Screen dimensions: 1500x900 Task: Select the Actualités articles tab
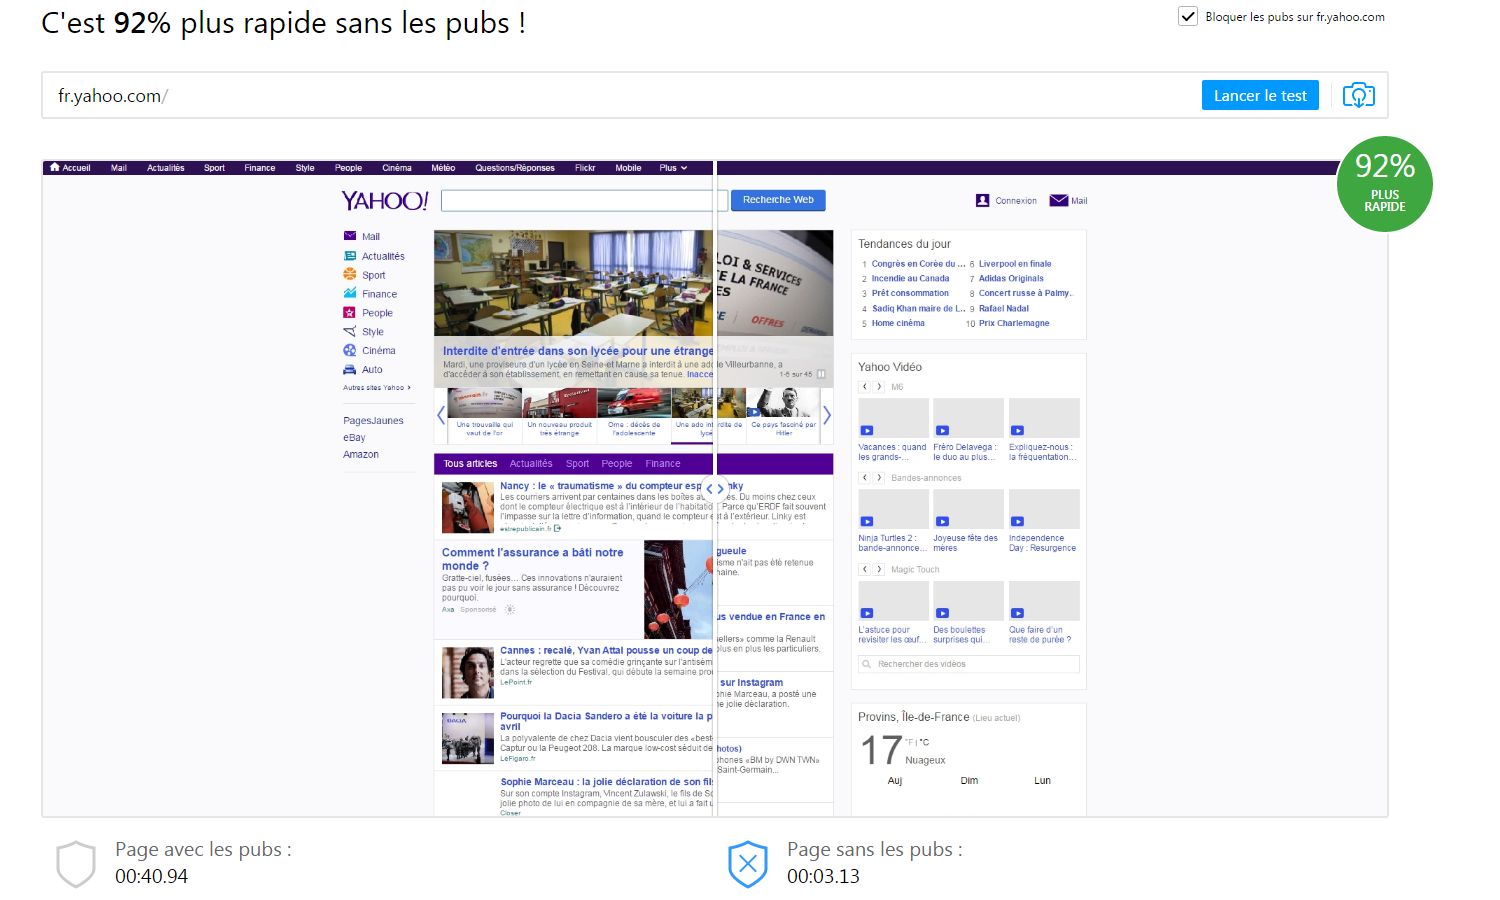point(531,463)
